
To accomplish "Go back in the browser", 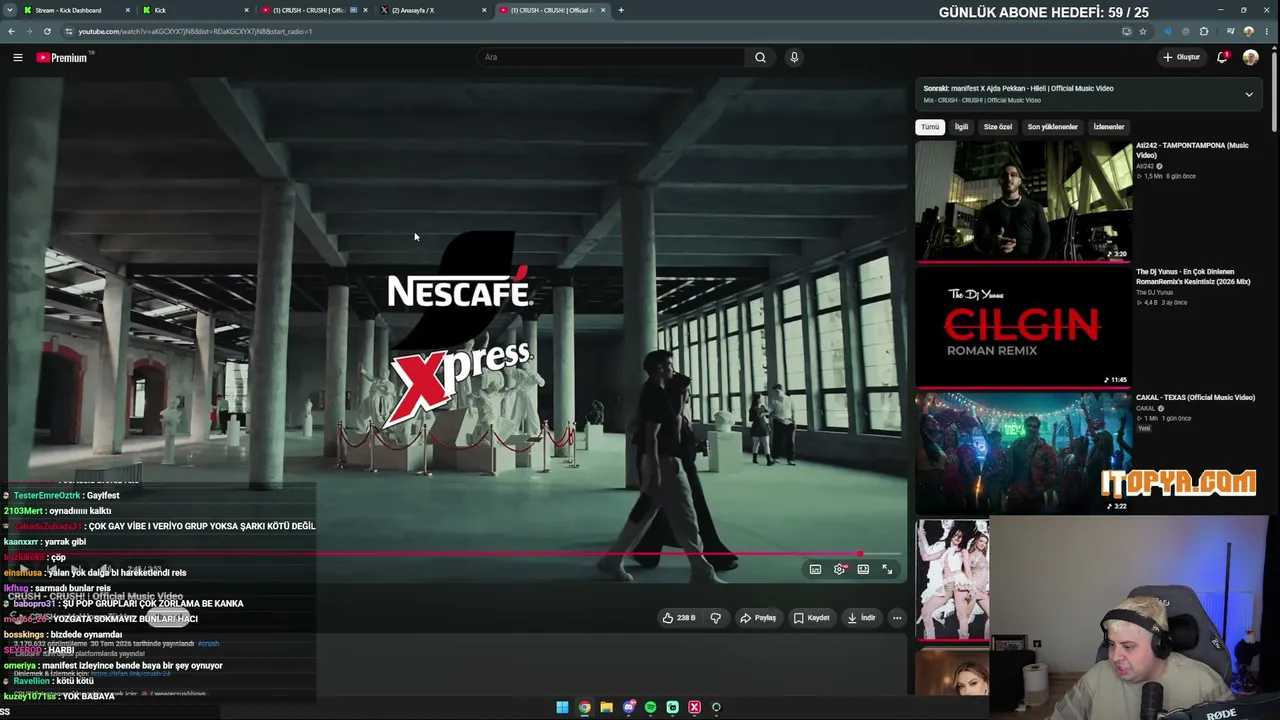I will coord(11,31).
